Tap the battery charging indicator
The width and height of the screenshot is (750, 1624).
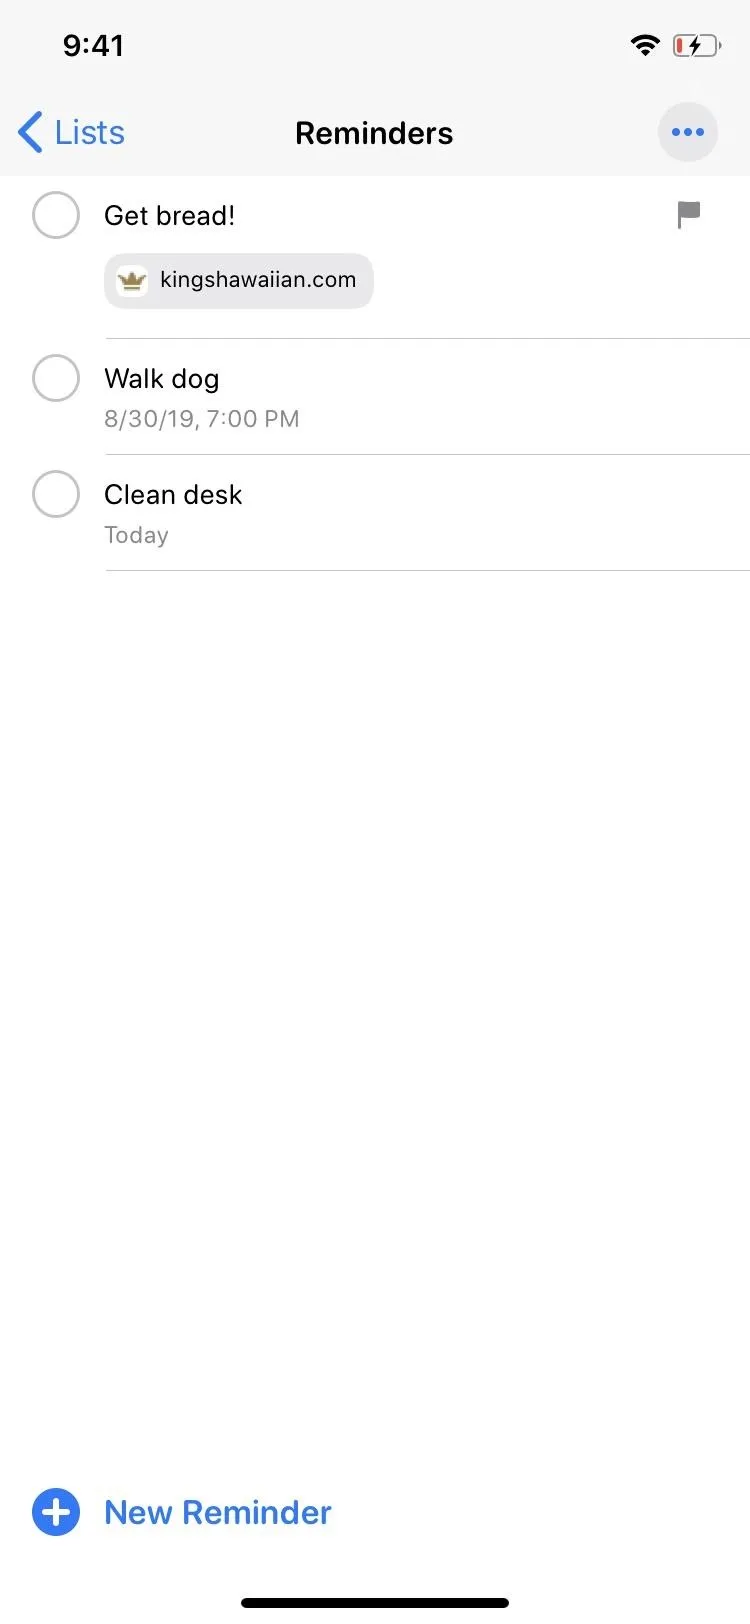[x=696, y=45]
